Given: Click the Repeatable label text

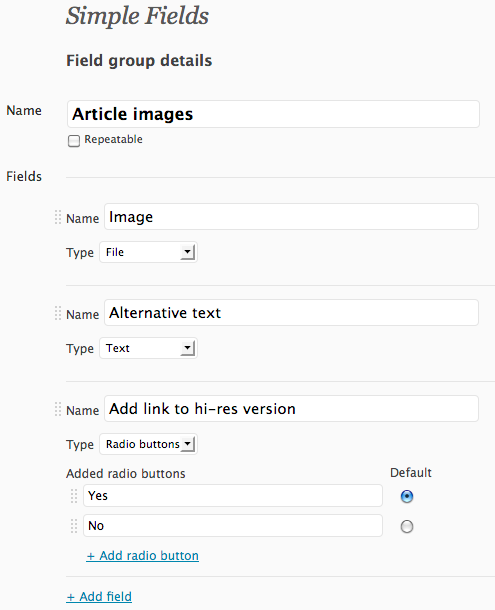Looking at the screenshot, I should tap(113, 139).
